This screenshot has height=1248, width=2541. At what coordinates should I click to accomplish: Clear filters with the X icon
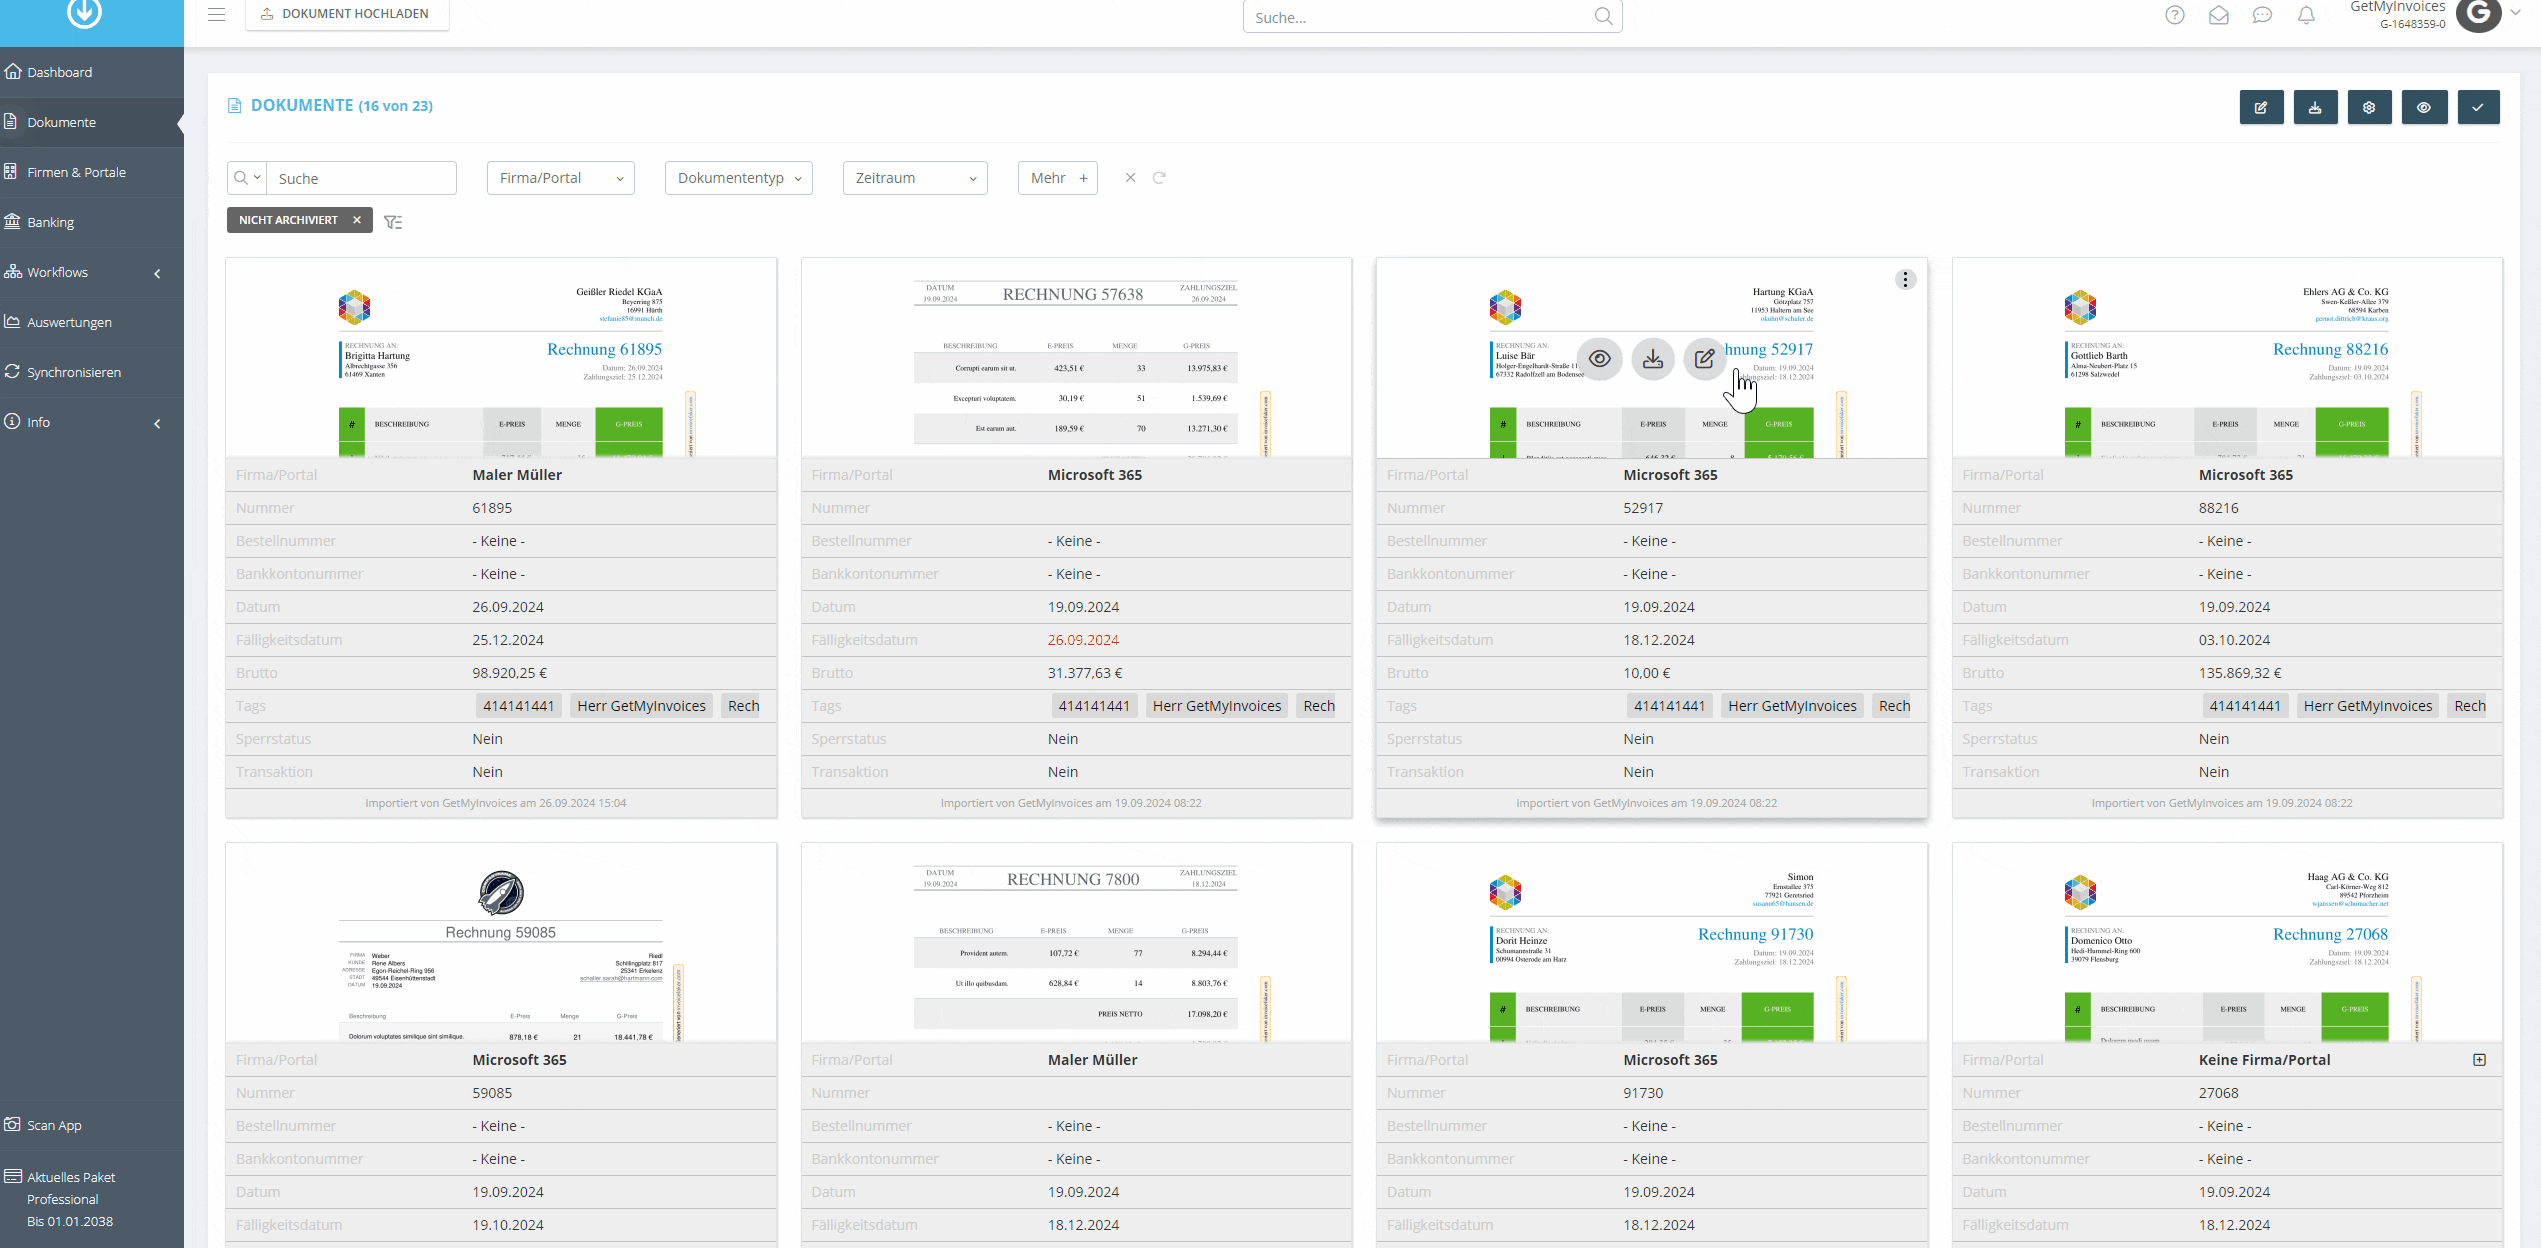point(1130,177)
